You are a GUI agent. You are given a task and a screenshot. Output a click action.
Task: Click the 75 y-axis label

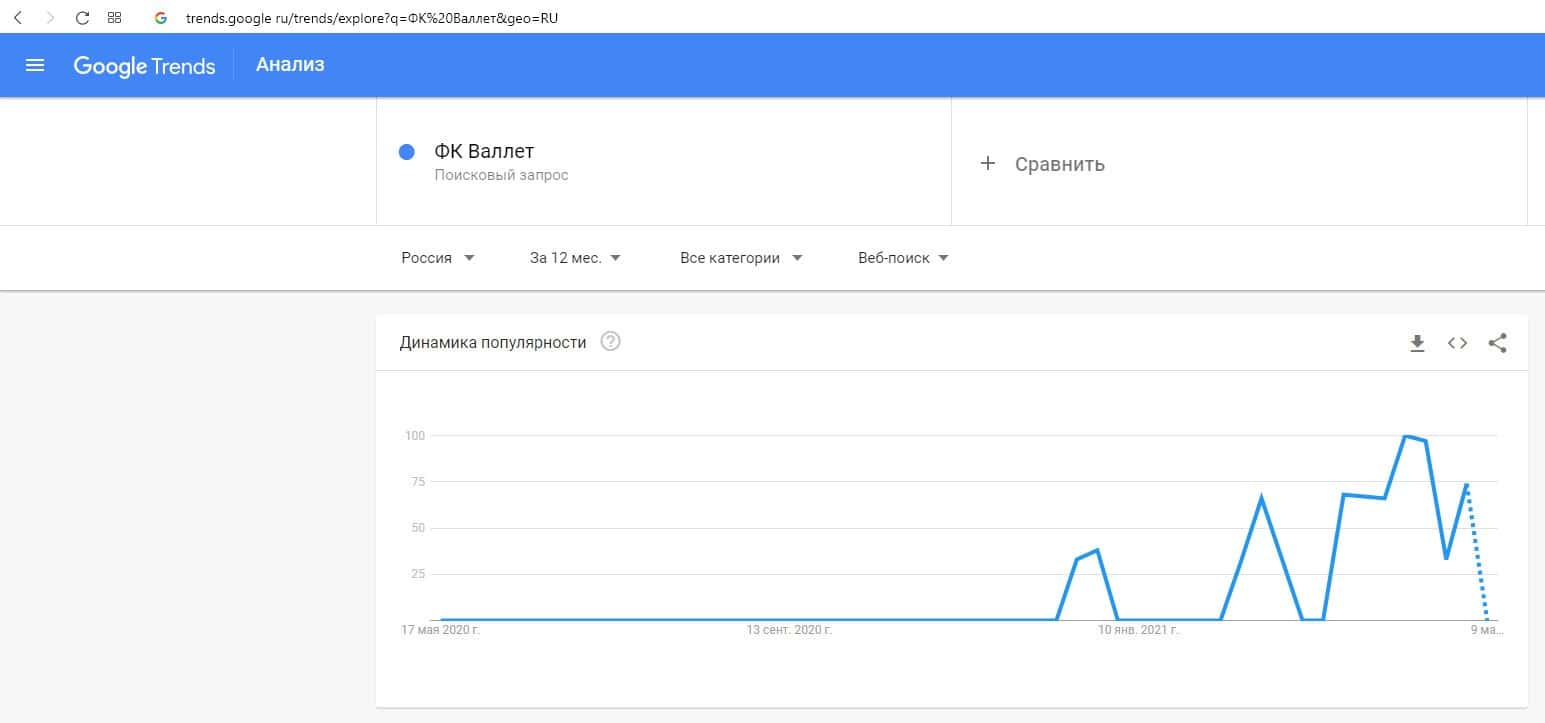(418, 482)
